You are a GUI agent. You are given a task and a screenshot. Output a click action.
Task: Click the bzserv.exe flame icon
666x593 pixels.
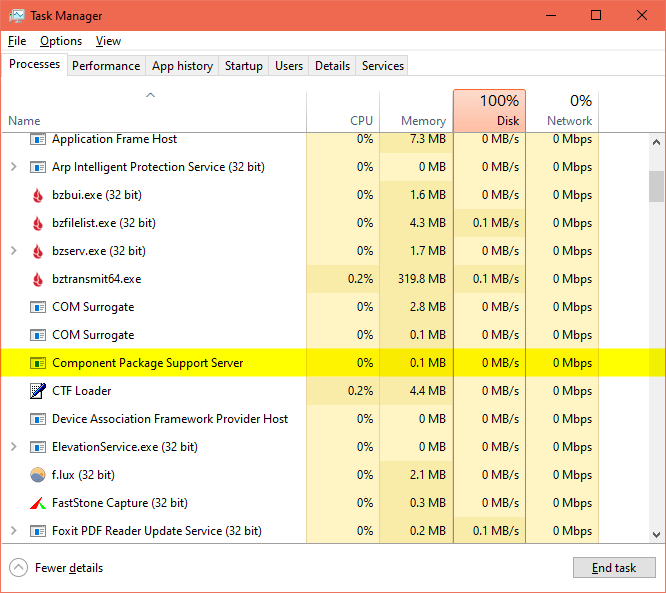click(38, 251)
